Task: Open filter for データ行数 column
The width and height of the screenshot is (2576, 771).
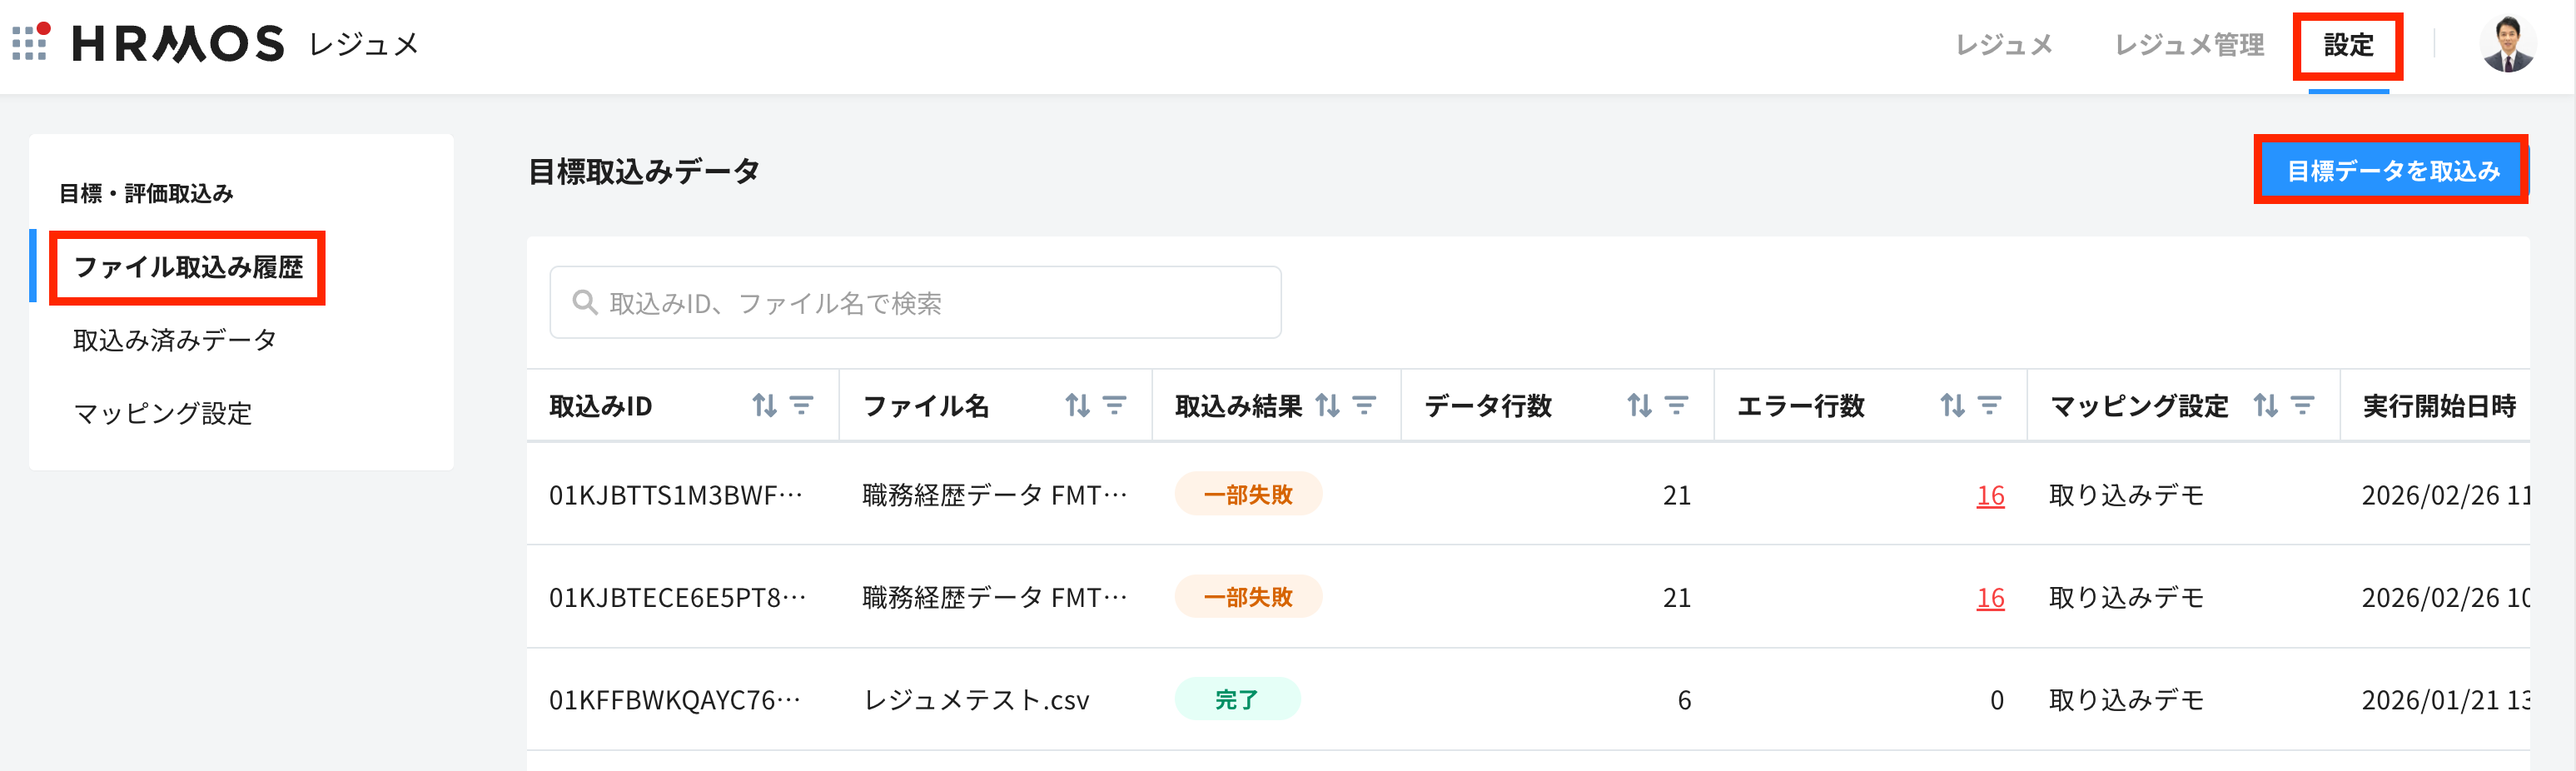Action: tap(1676, 405)
